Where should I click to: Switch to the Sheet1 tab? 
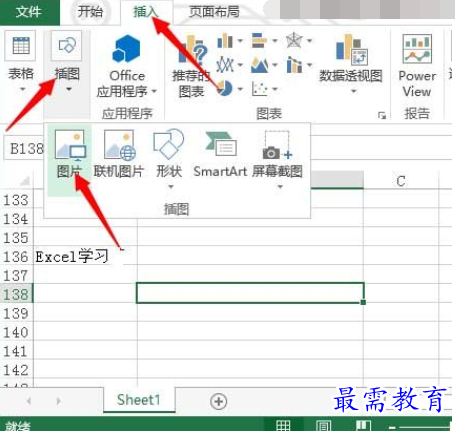pos(139,400)
